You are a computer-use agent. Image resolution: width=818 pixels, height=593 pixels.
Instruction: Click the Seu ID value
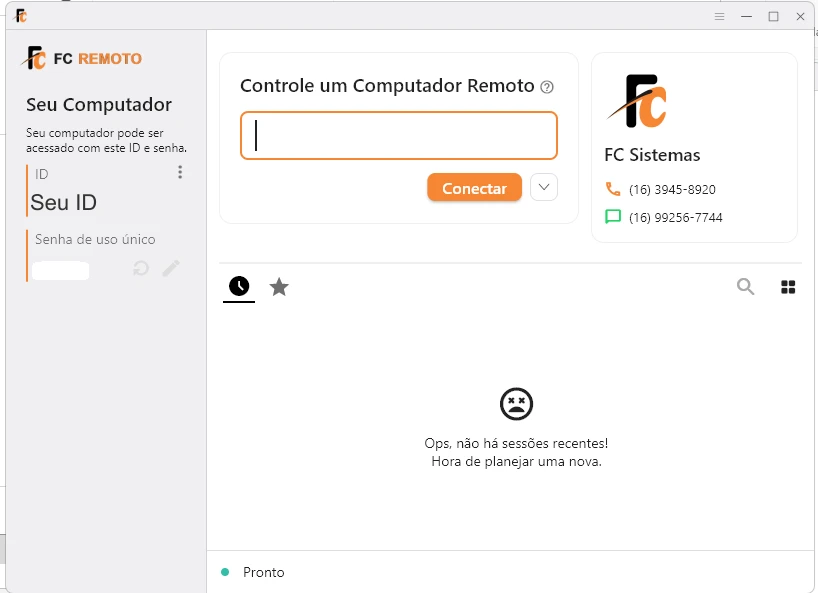coord(64,202)
